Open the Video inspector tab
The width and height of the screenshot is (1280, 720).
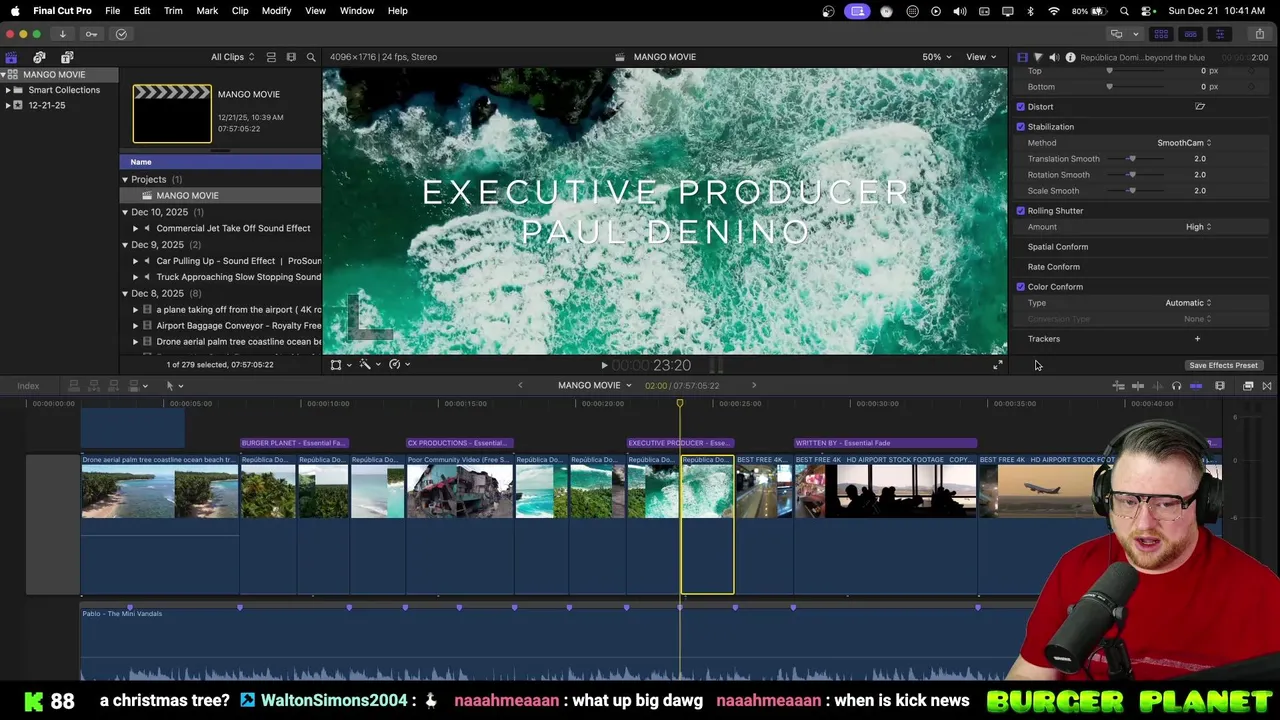click(x=1021, y=57)
